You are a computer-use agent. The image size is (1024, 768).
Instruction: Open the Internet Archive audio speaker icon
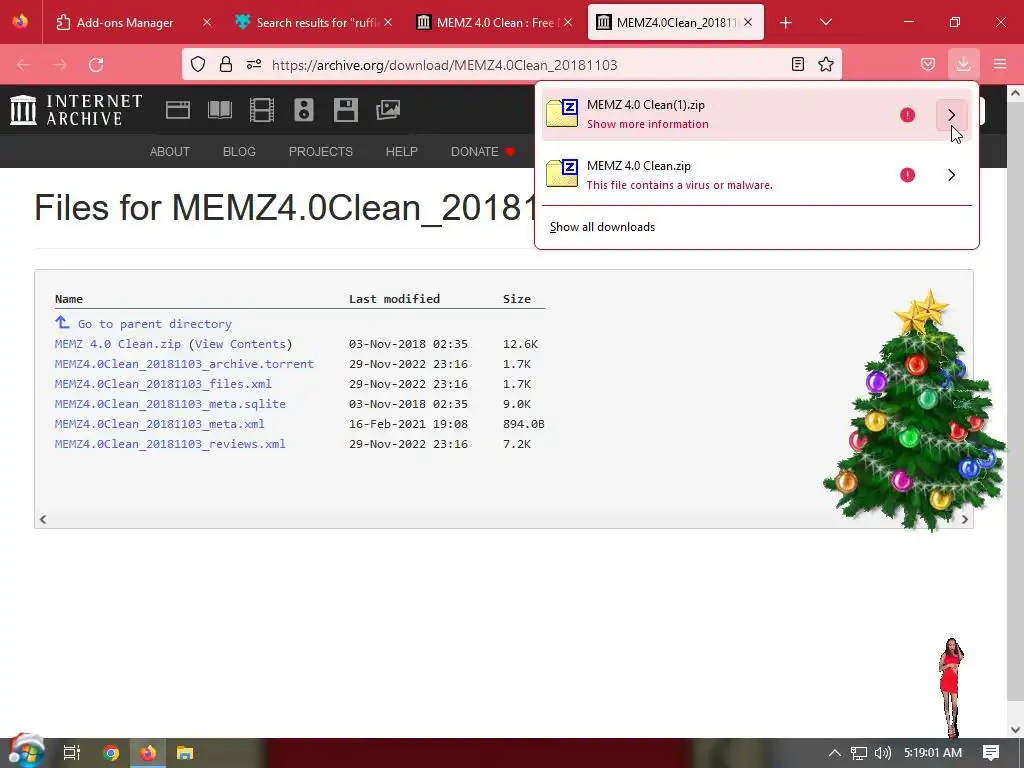304,110
